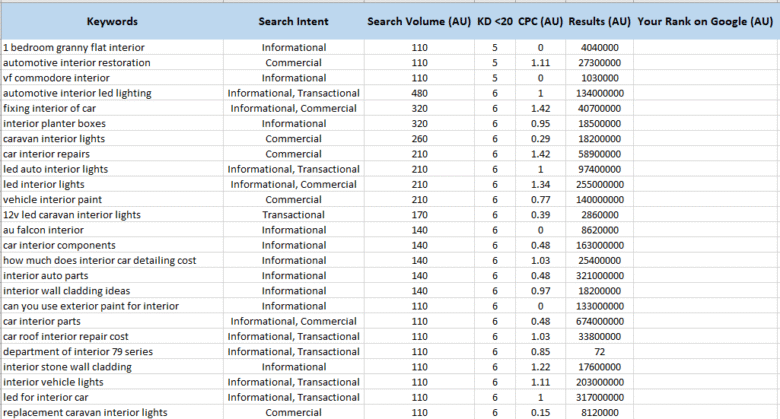Click the Your Rank on Google (AU) header

coord(705,21)
